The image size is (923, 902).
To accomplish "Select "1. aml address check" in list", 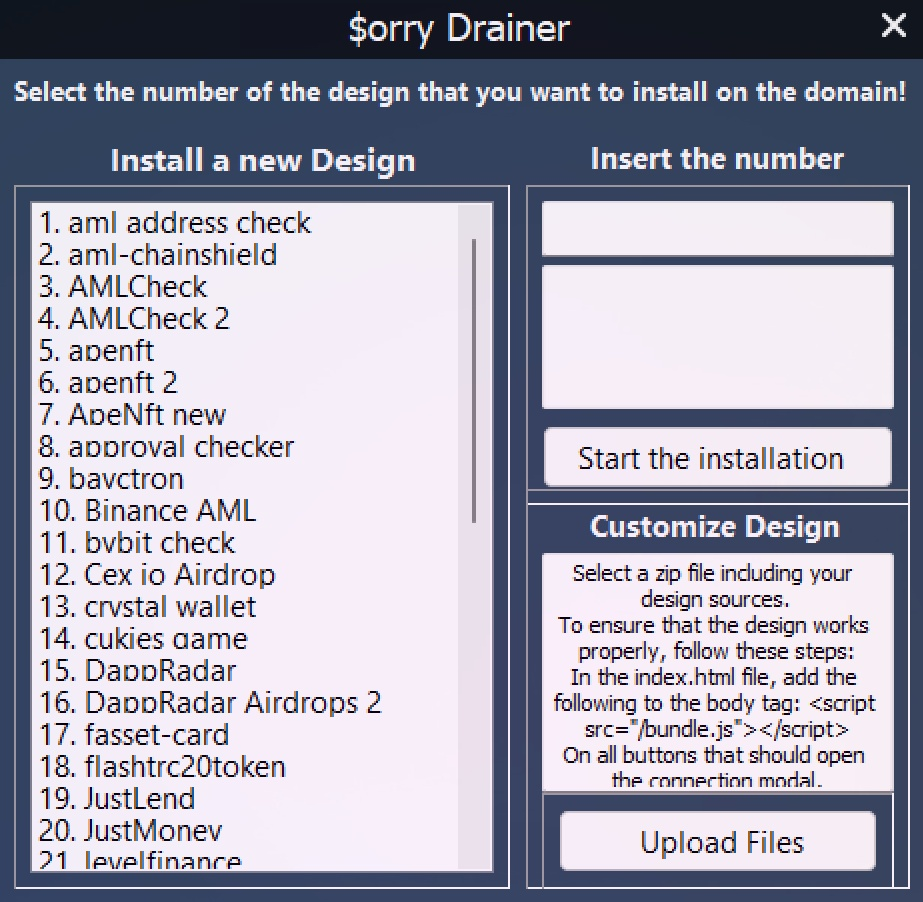I will click(x=175, y=223).
